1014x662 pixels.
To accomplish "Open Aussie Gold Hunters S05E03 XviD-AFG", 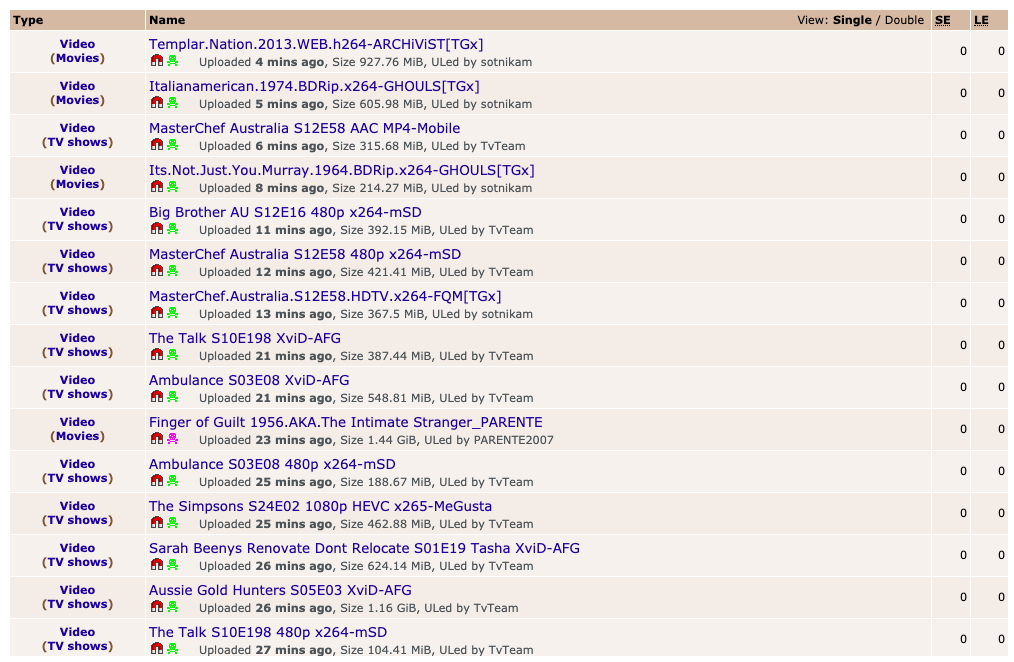I will click(x=280, y=590).
